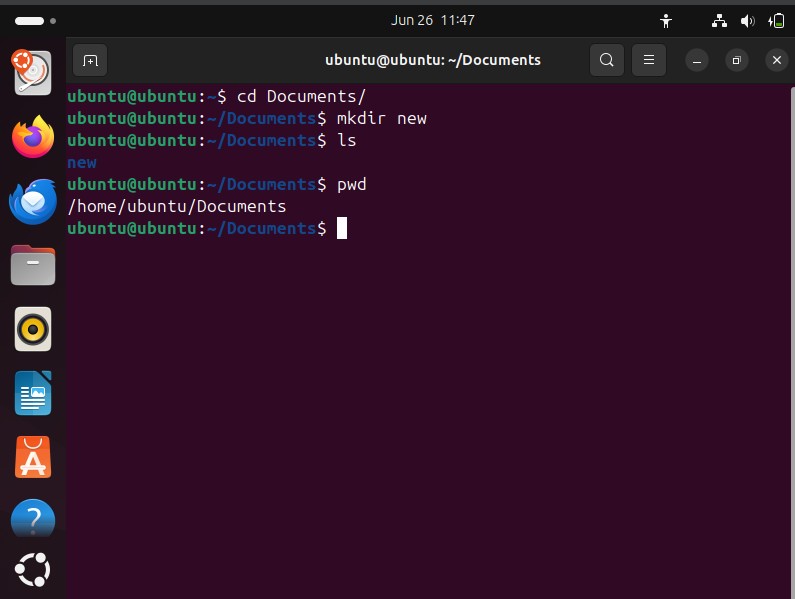The height and width of the screenshot is (599, 795).
Task: Click the terminal vertical scrollbar
Action: click(792, 342)
